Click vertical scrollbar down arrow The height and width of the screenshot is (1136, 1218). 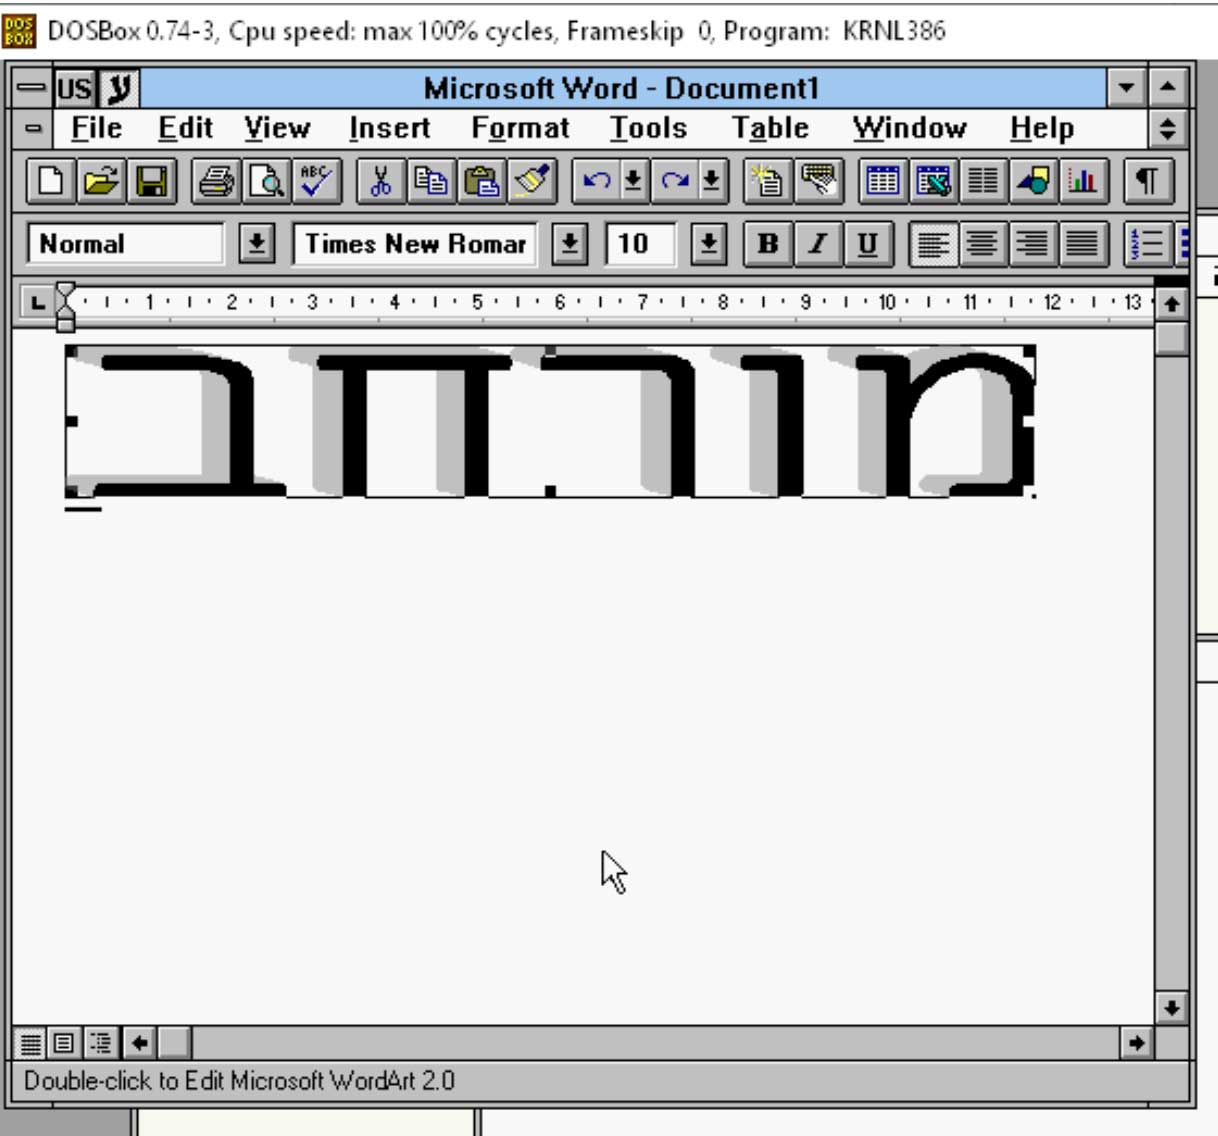click(x=1171, y=1007)
